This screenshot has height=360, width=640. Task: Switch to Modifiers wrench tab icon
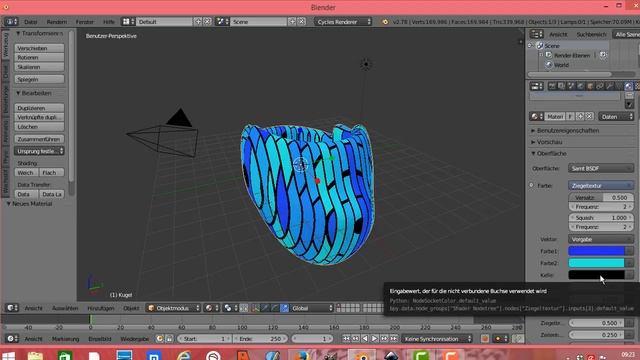(x=609, y=86)
